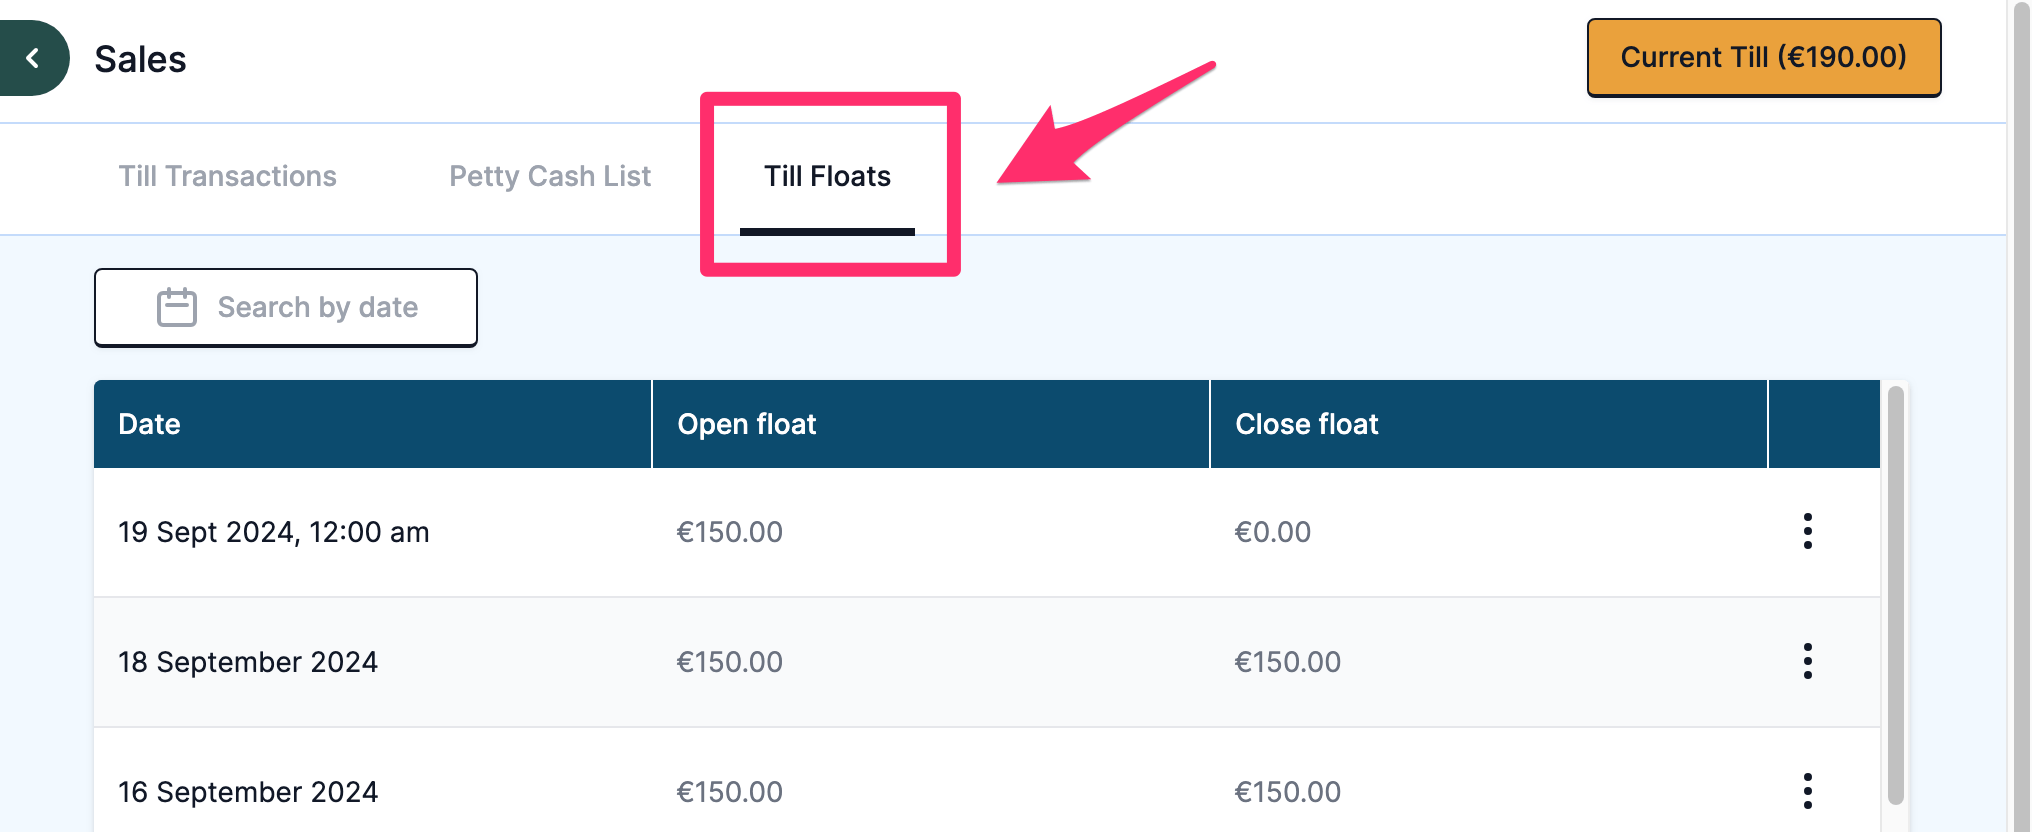This screenshot has width=2032, height=832.
Task: Click the Sales page heading
Action: point(140,59)
